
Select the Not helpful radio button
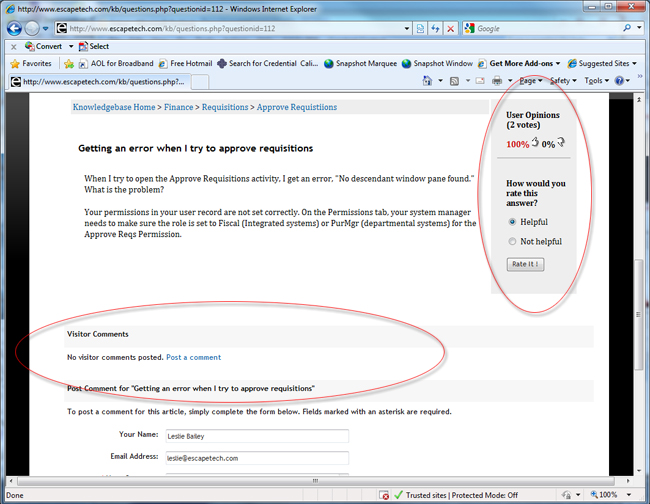point(512,241)
